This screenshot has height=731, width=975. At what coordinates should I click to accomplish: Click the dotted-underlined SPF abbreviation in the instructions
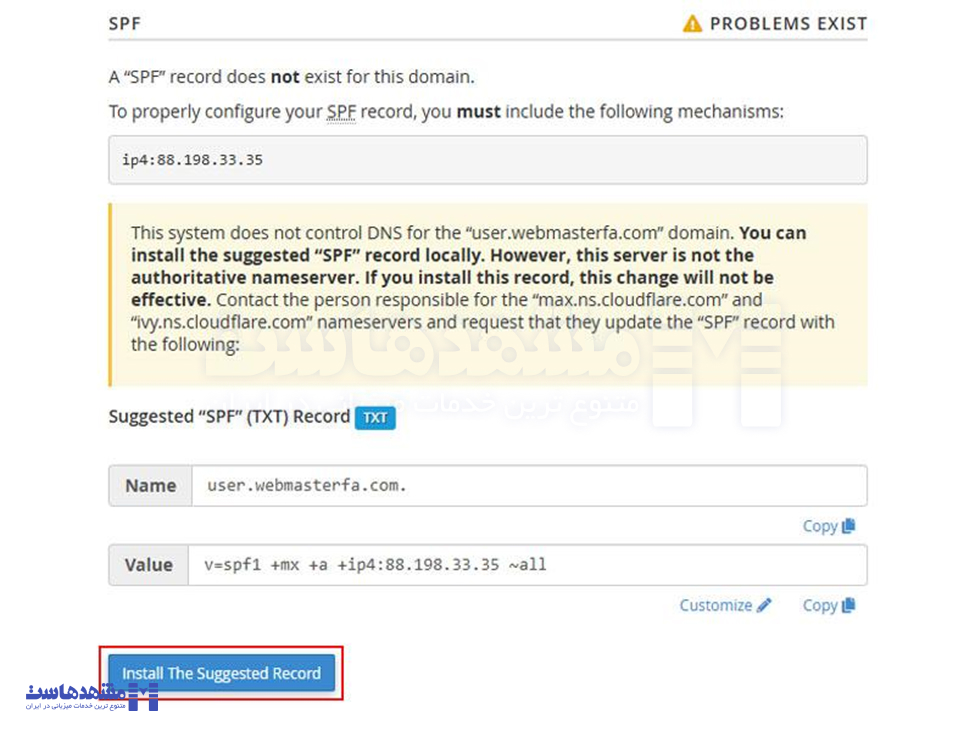341,112
